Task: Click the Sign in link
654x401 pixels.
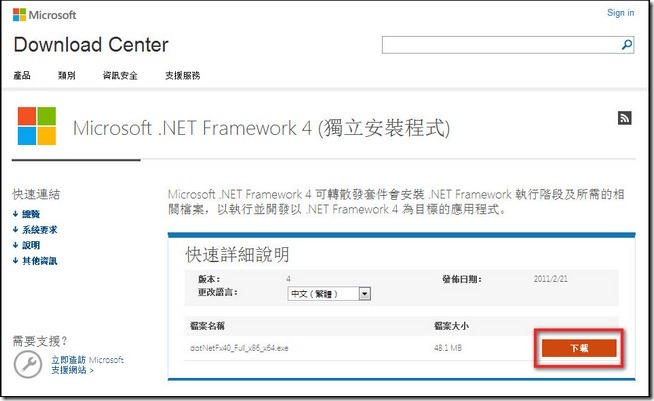Action: pyautogui.click(x=620, y=13)
